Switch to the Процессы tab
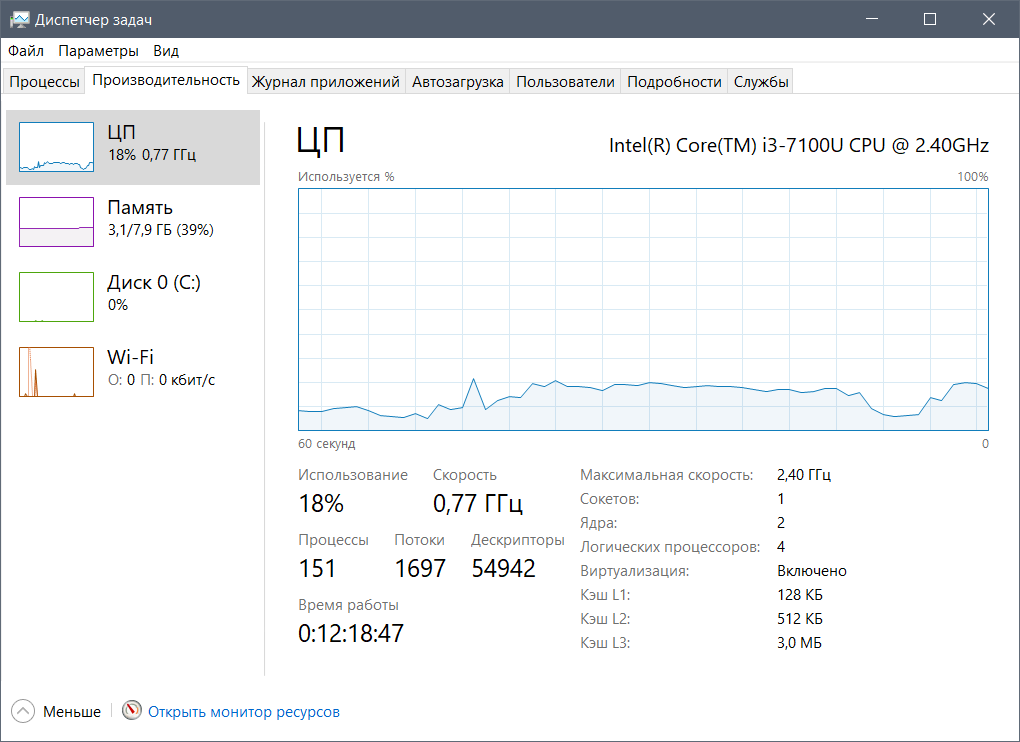 click(x=44, y=82)
